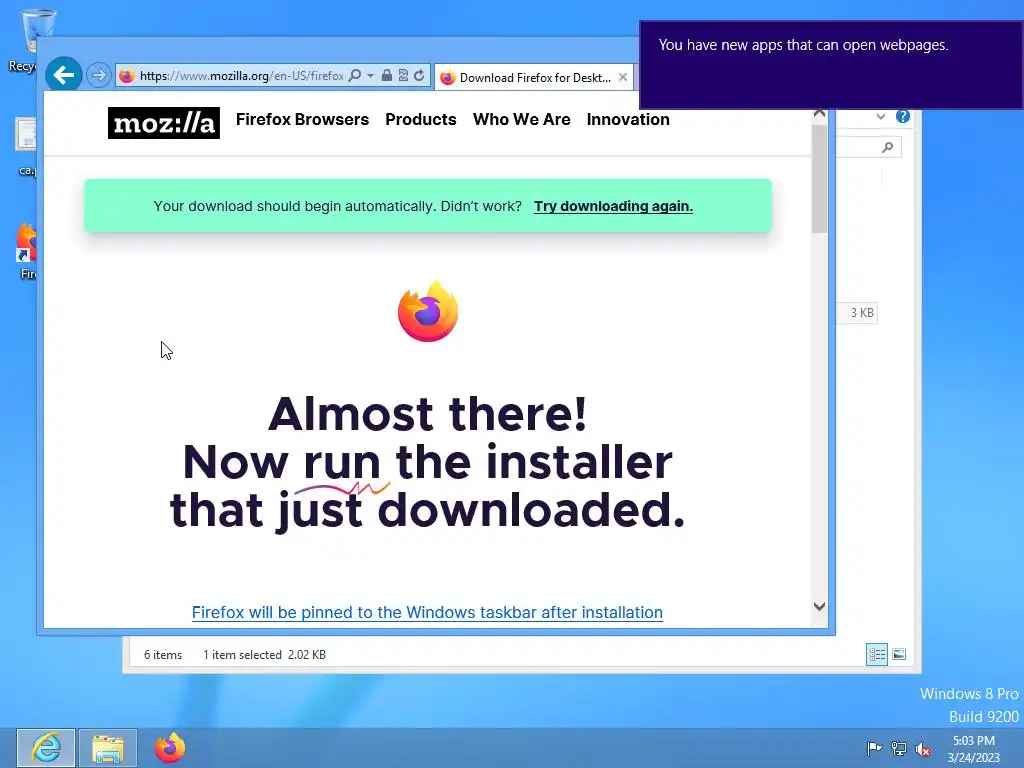Open Internet Explorer from the taskbar

pyautogui.click(x=46, y=748)
